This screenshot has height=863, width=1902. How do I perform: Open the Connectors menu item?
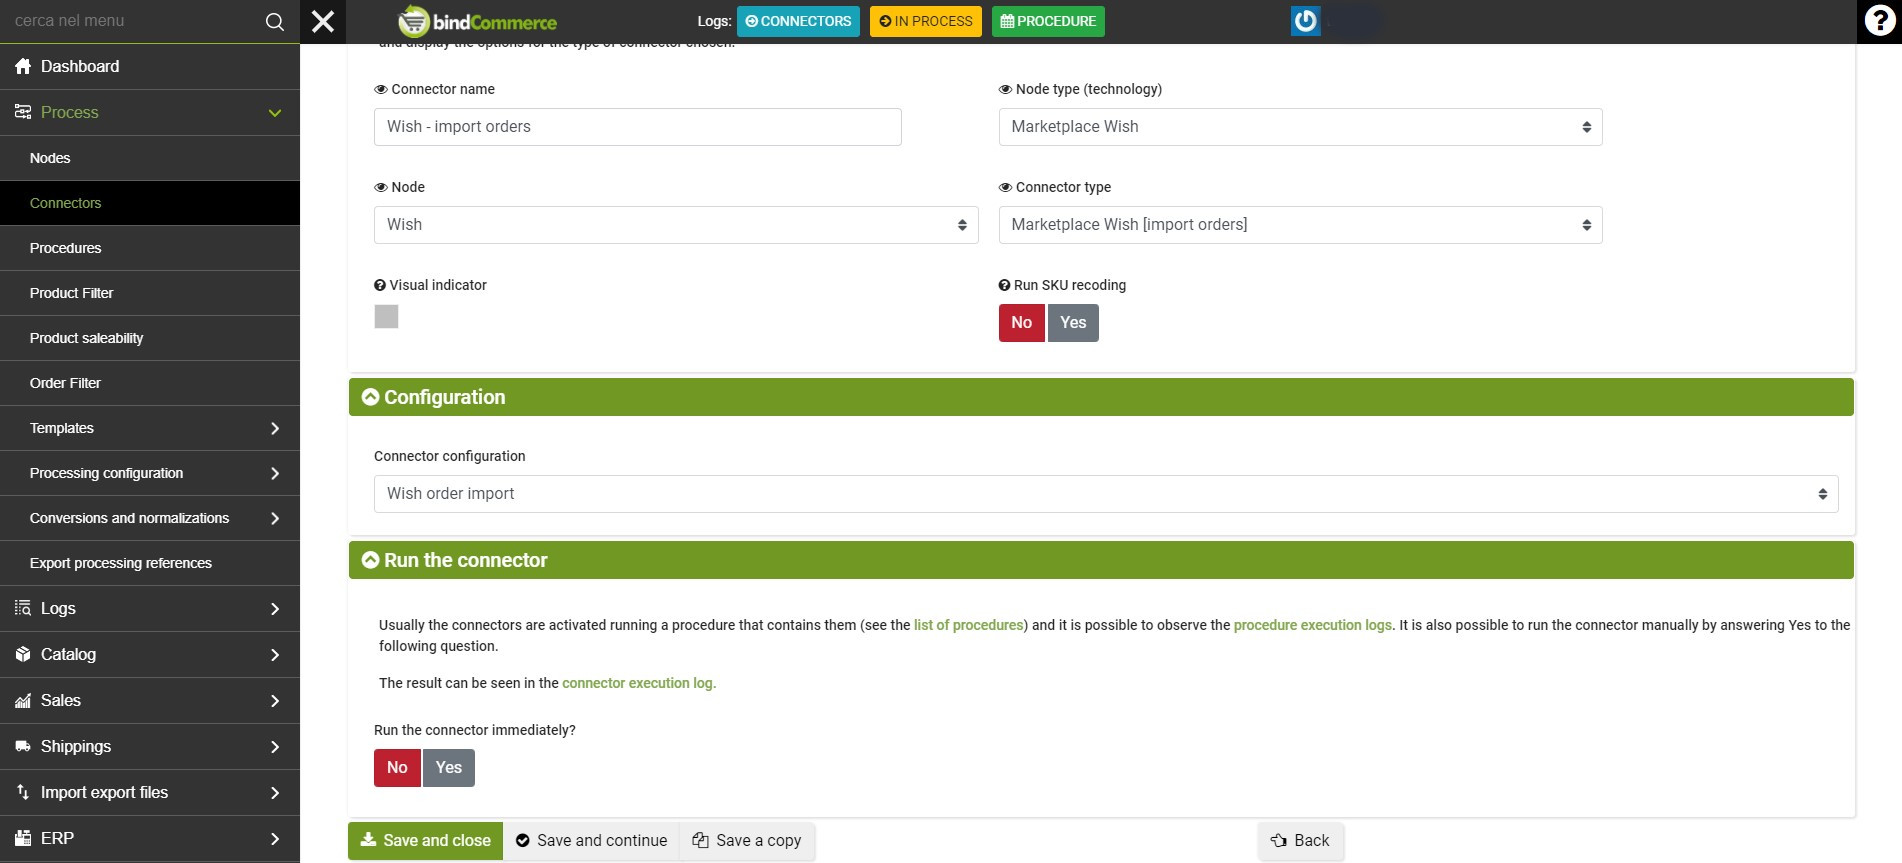[150, 203]
